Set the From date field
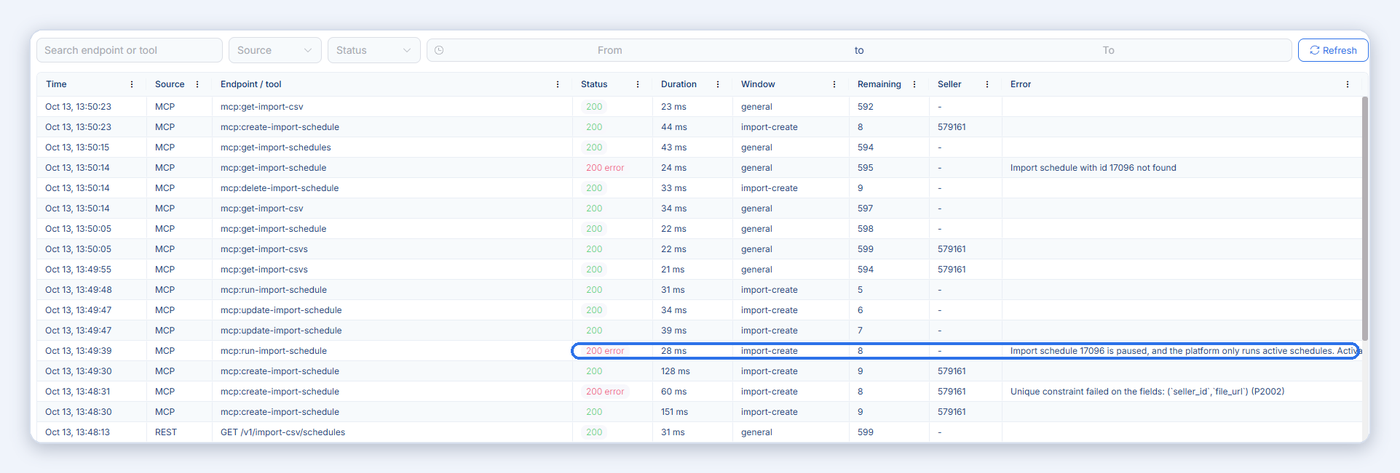Viewport: 1400px width, 473px height. (610, 50)
